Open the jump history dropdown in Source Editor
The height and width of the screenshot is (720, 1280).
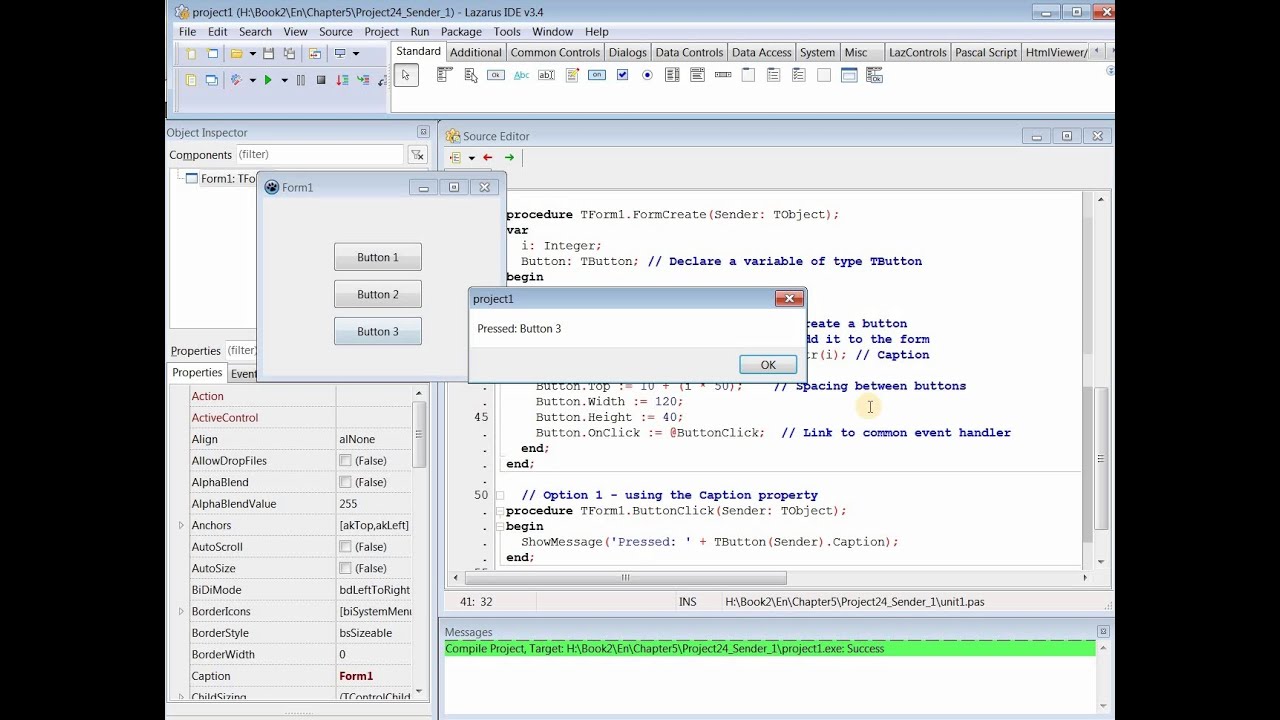click(x=471, y=158)
